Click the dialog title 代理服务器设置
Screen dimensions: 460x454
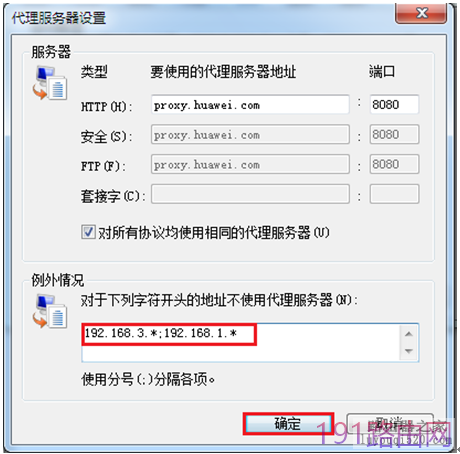pyautogui.click(x=59, y=18)
